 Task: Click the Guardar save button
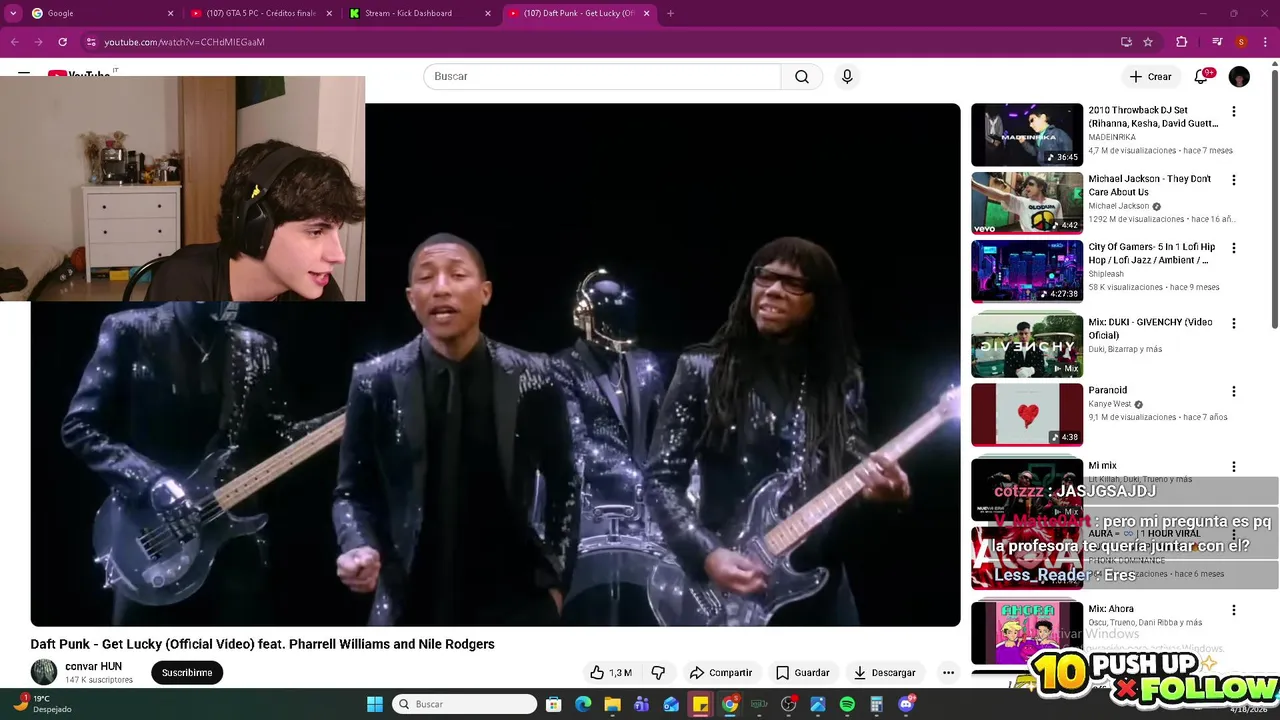coord(802,673)
